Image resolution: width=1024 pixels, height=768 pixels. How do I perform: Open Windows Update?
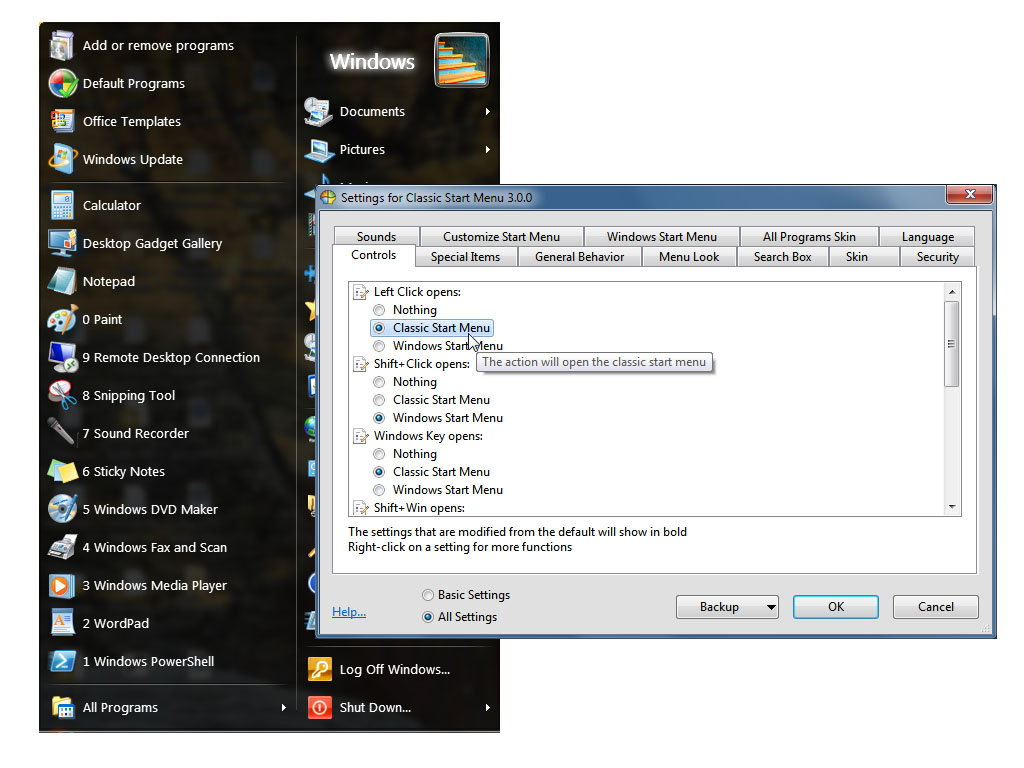[132, 160]
